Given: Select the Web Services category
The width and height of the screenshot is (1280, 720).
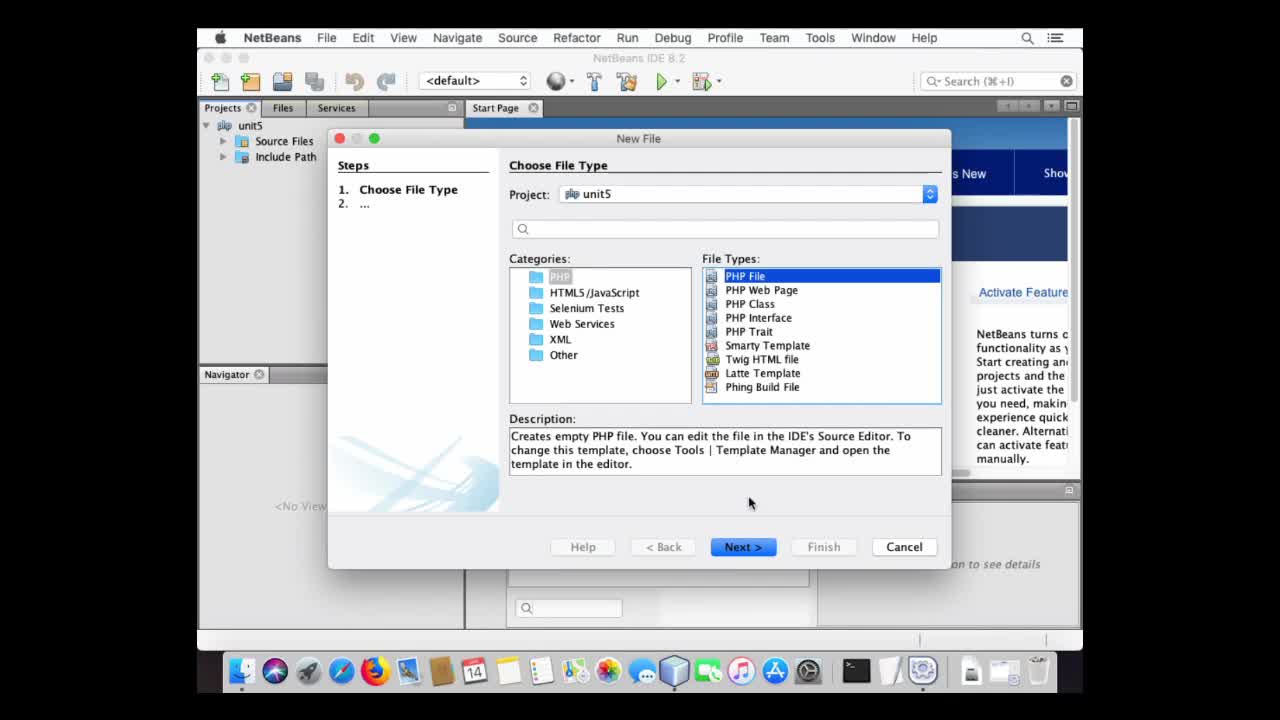Looking at the screenshot, I should pos(582,324).
